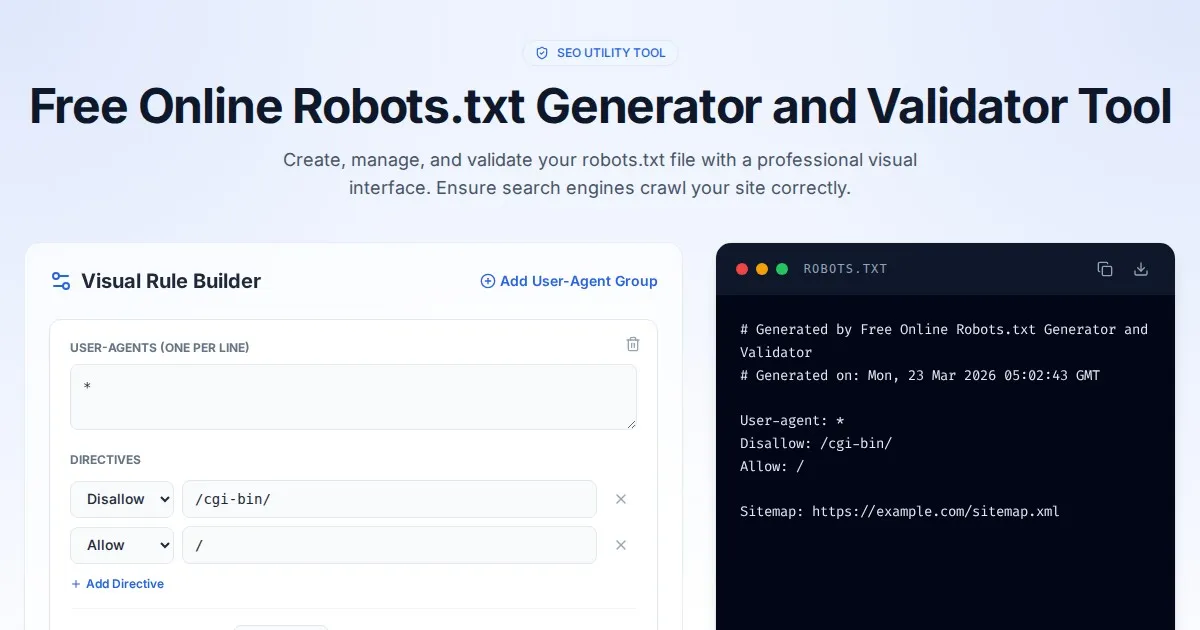Click the green dot in code window
The height and width of the screenshot is (630, 1200).
[x=782, y=269]
